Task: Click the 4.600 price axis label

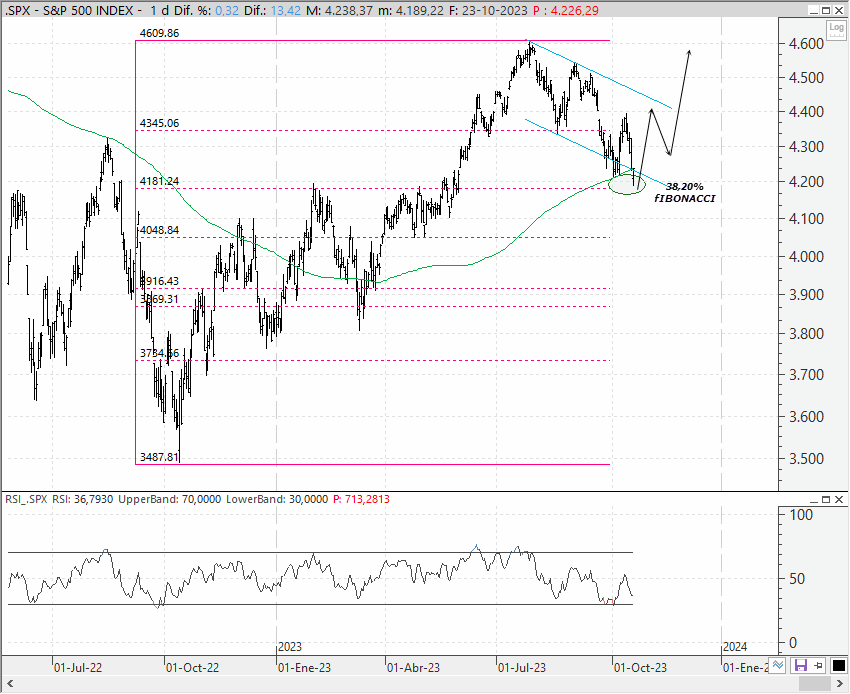Action: click(807, 43)
